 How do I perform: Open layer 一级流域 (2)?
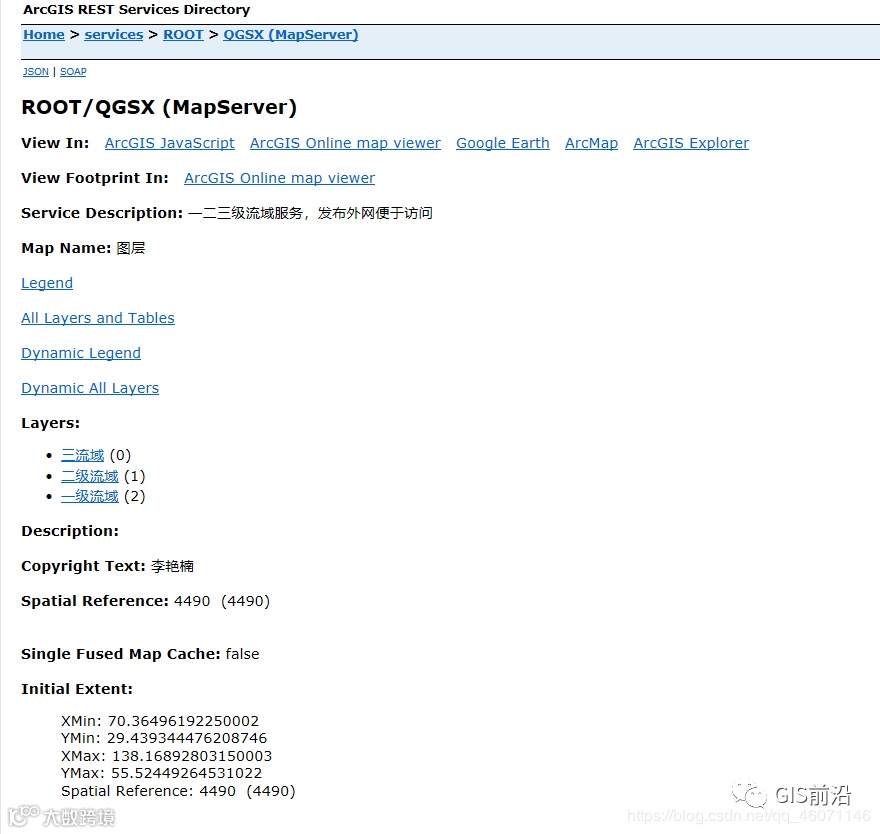tap(90, 497)
